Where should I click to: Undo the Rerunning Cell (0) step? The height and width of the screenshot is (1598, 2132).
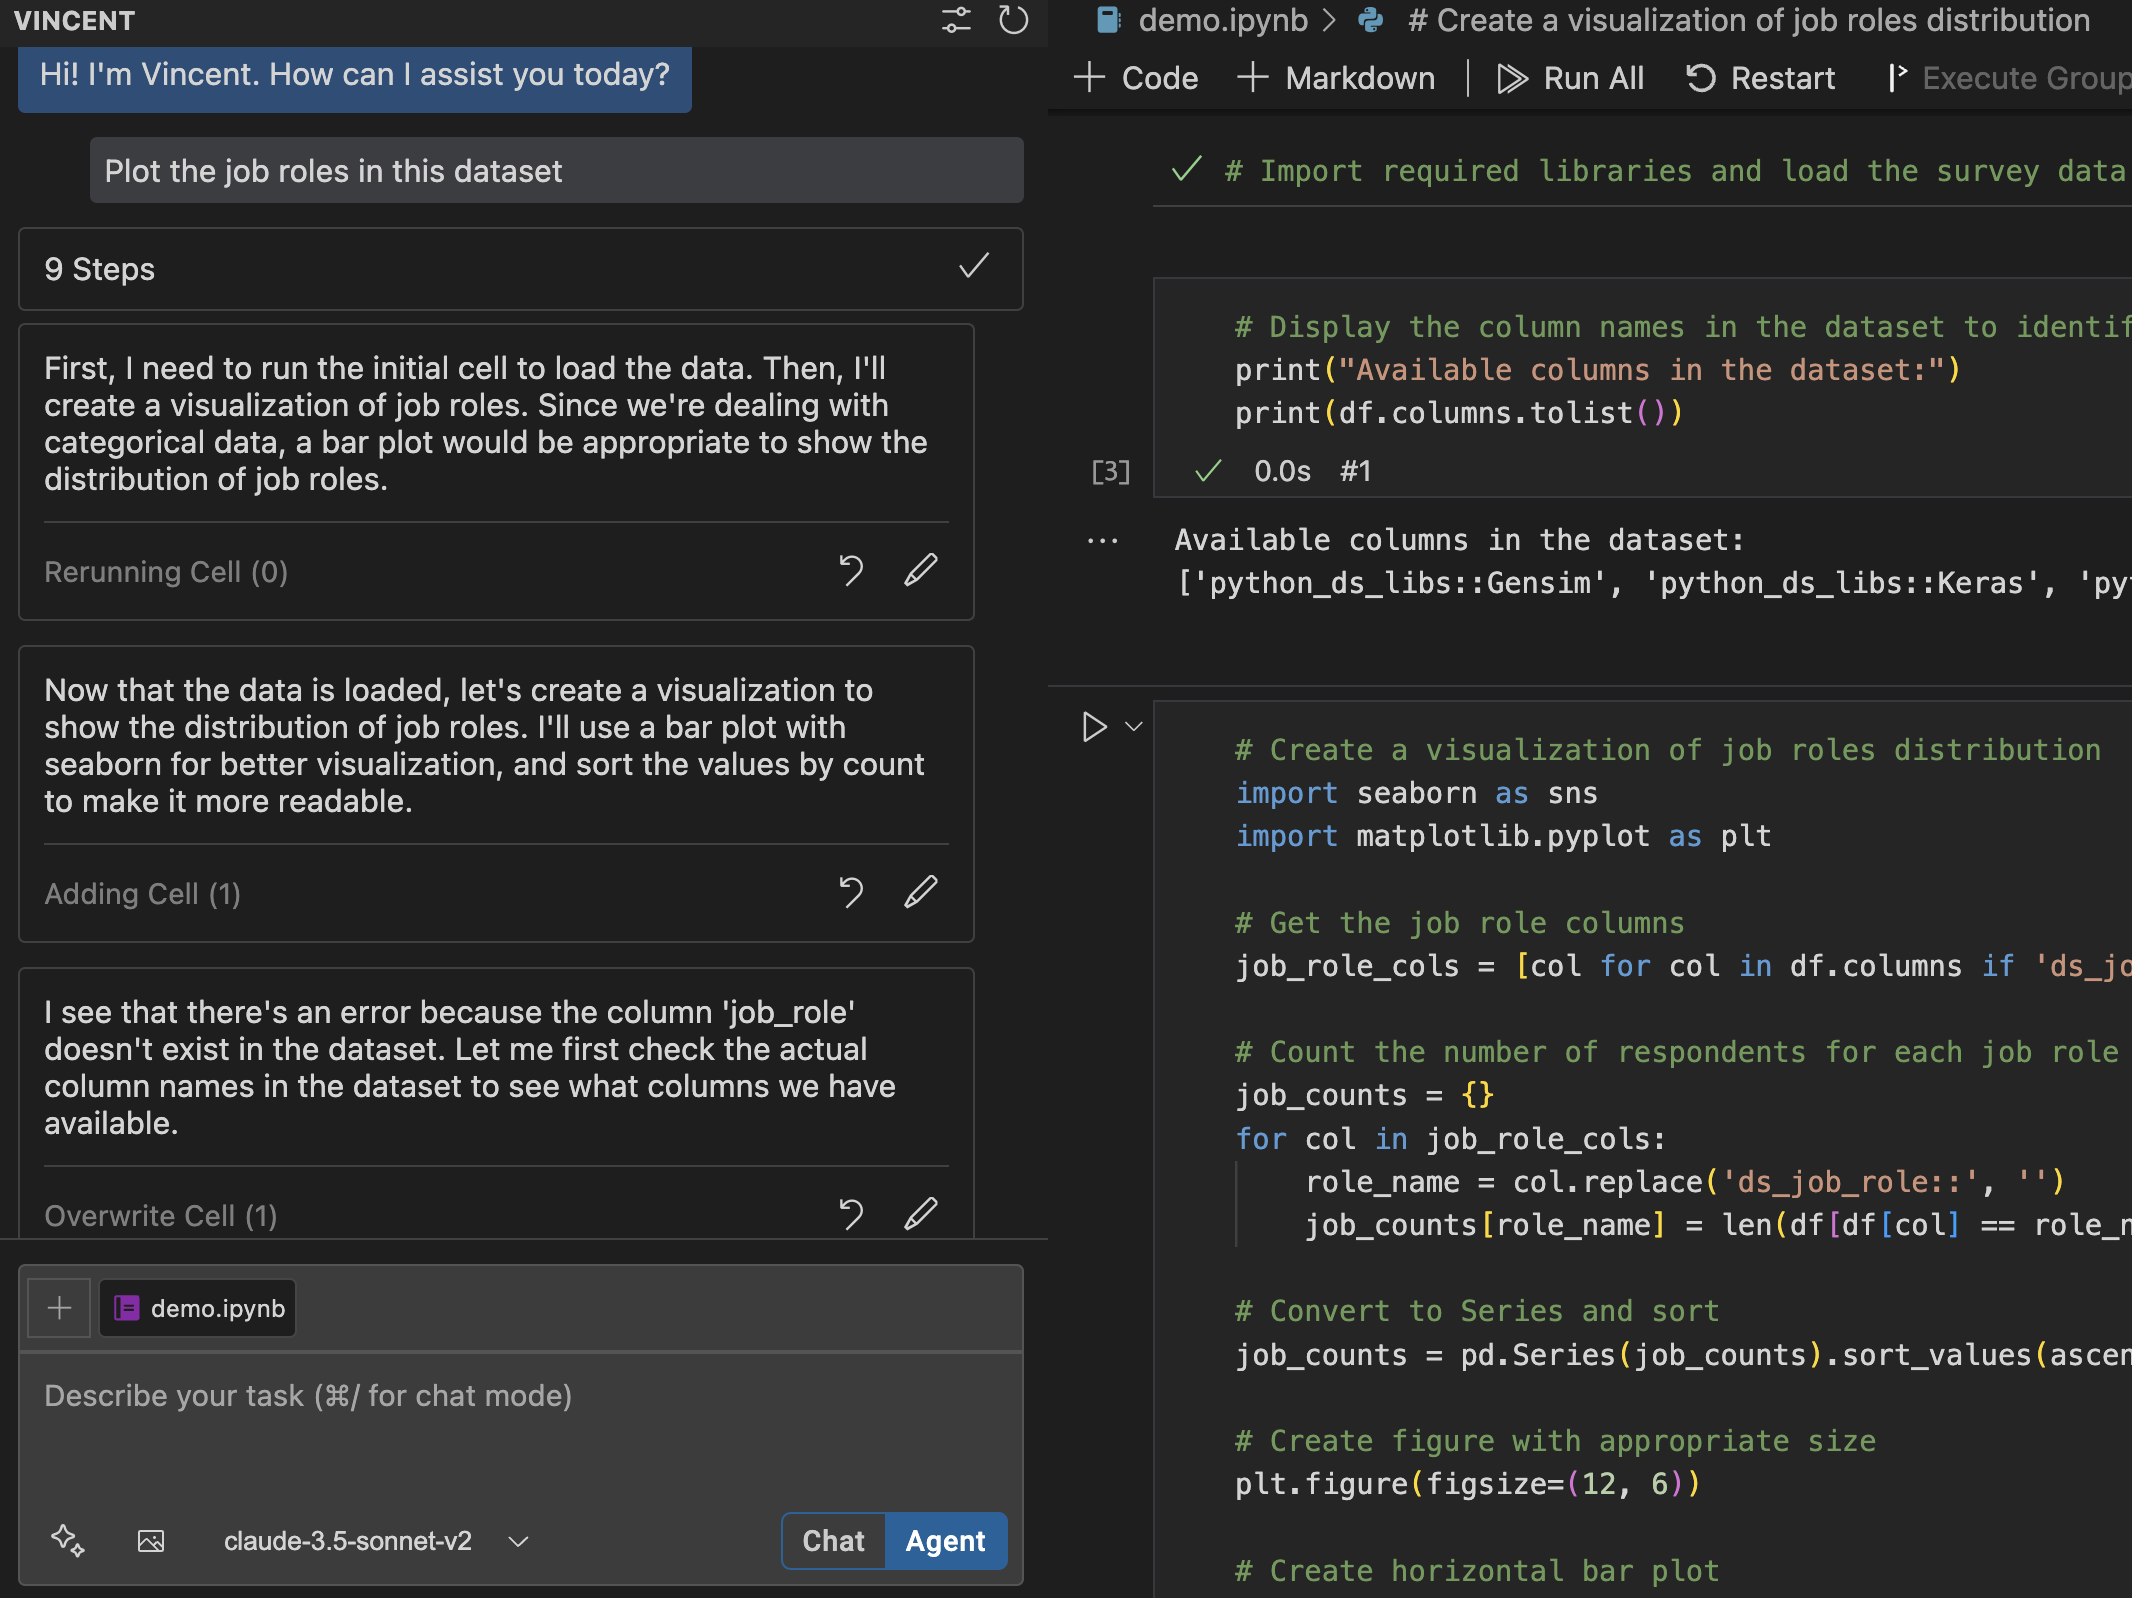click(851, 571)
